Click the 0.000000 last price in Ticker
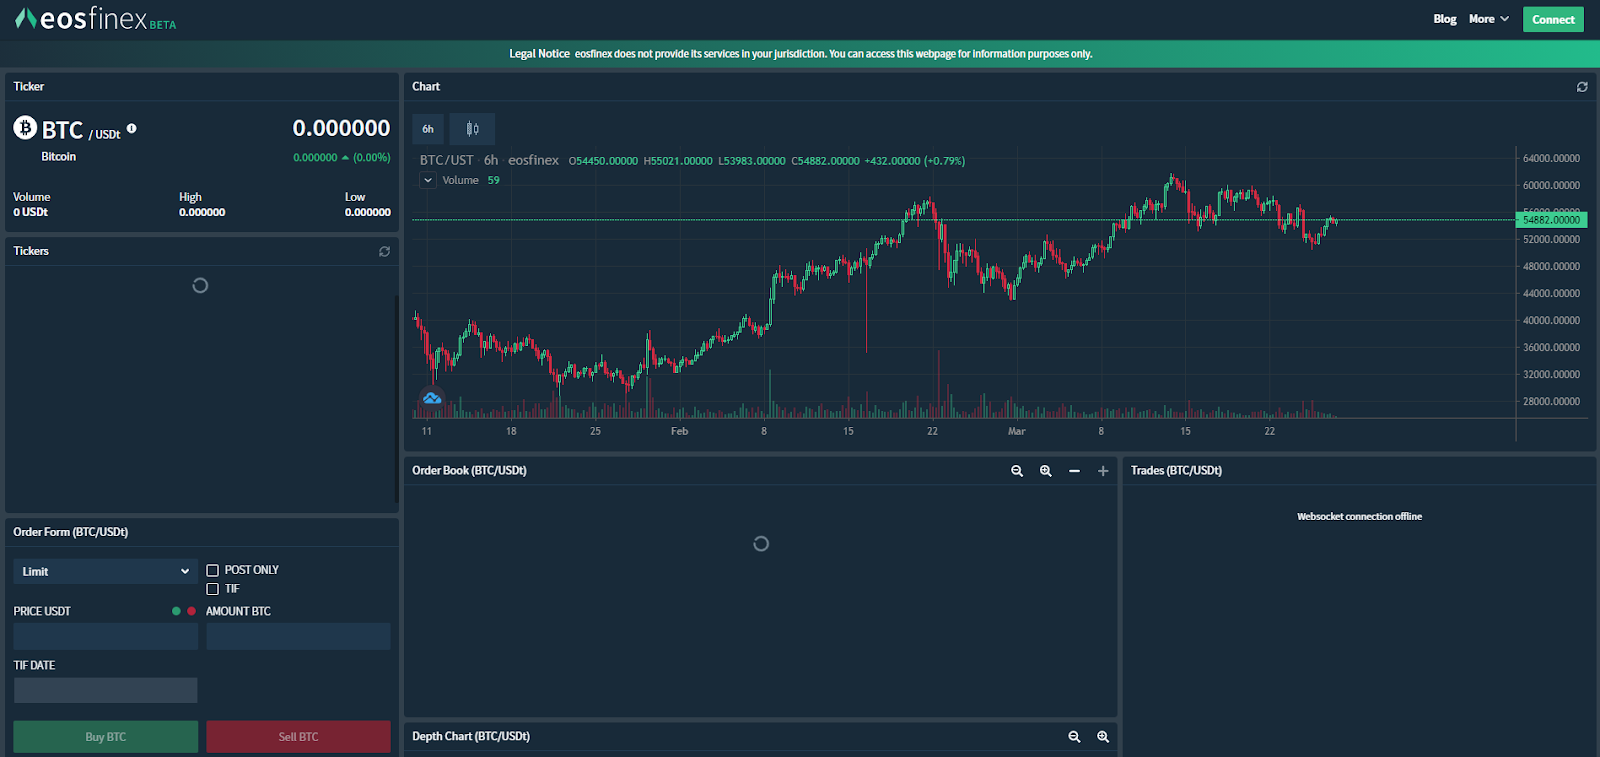Viewport: 1600px width, 757px height. pyautogui.click(x=341, y=128)
